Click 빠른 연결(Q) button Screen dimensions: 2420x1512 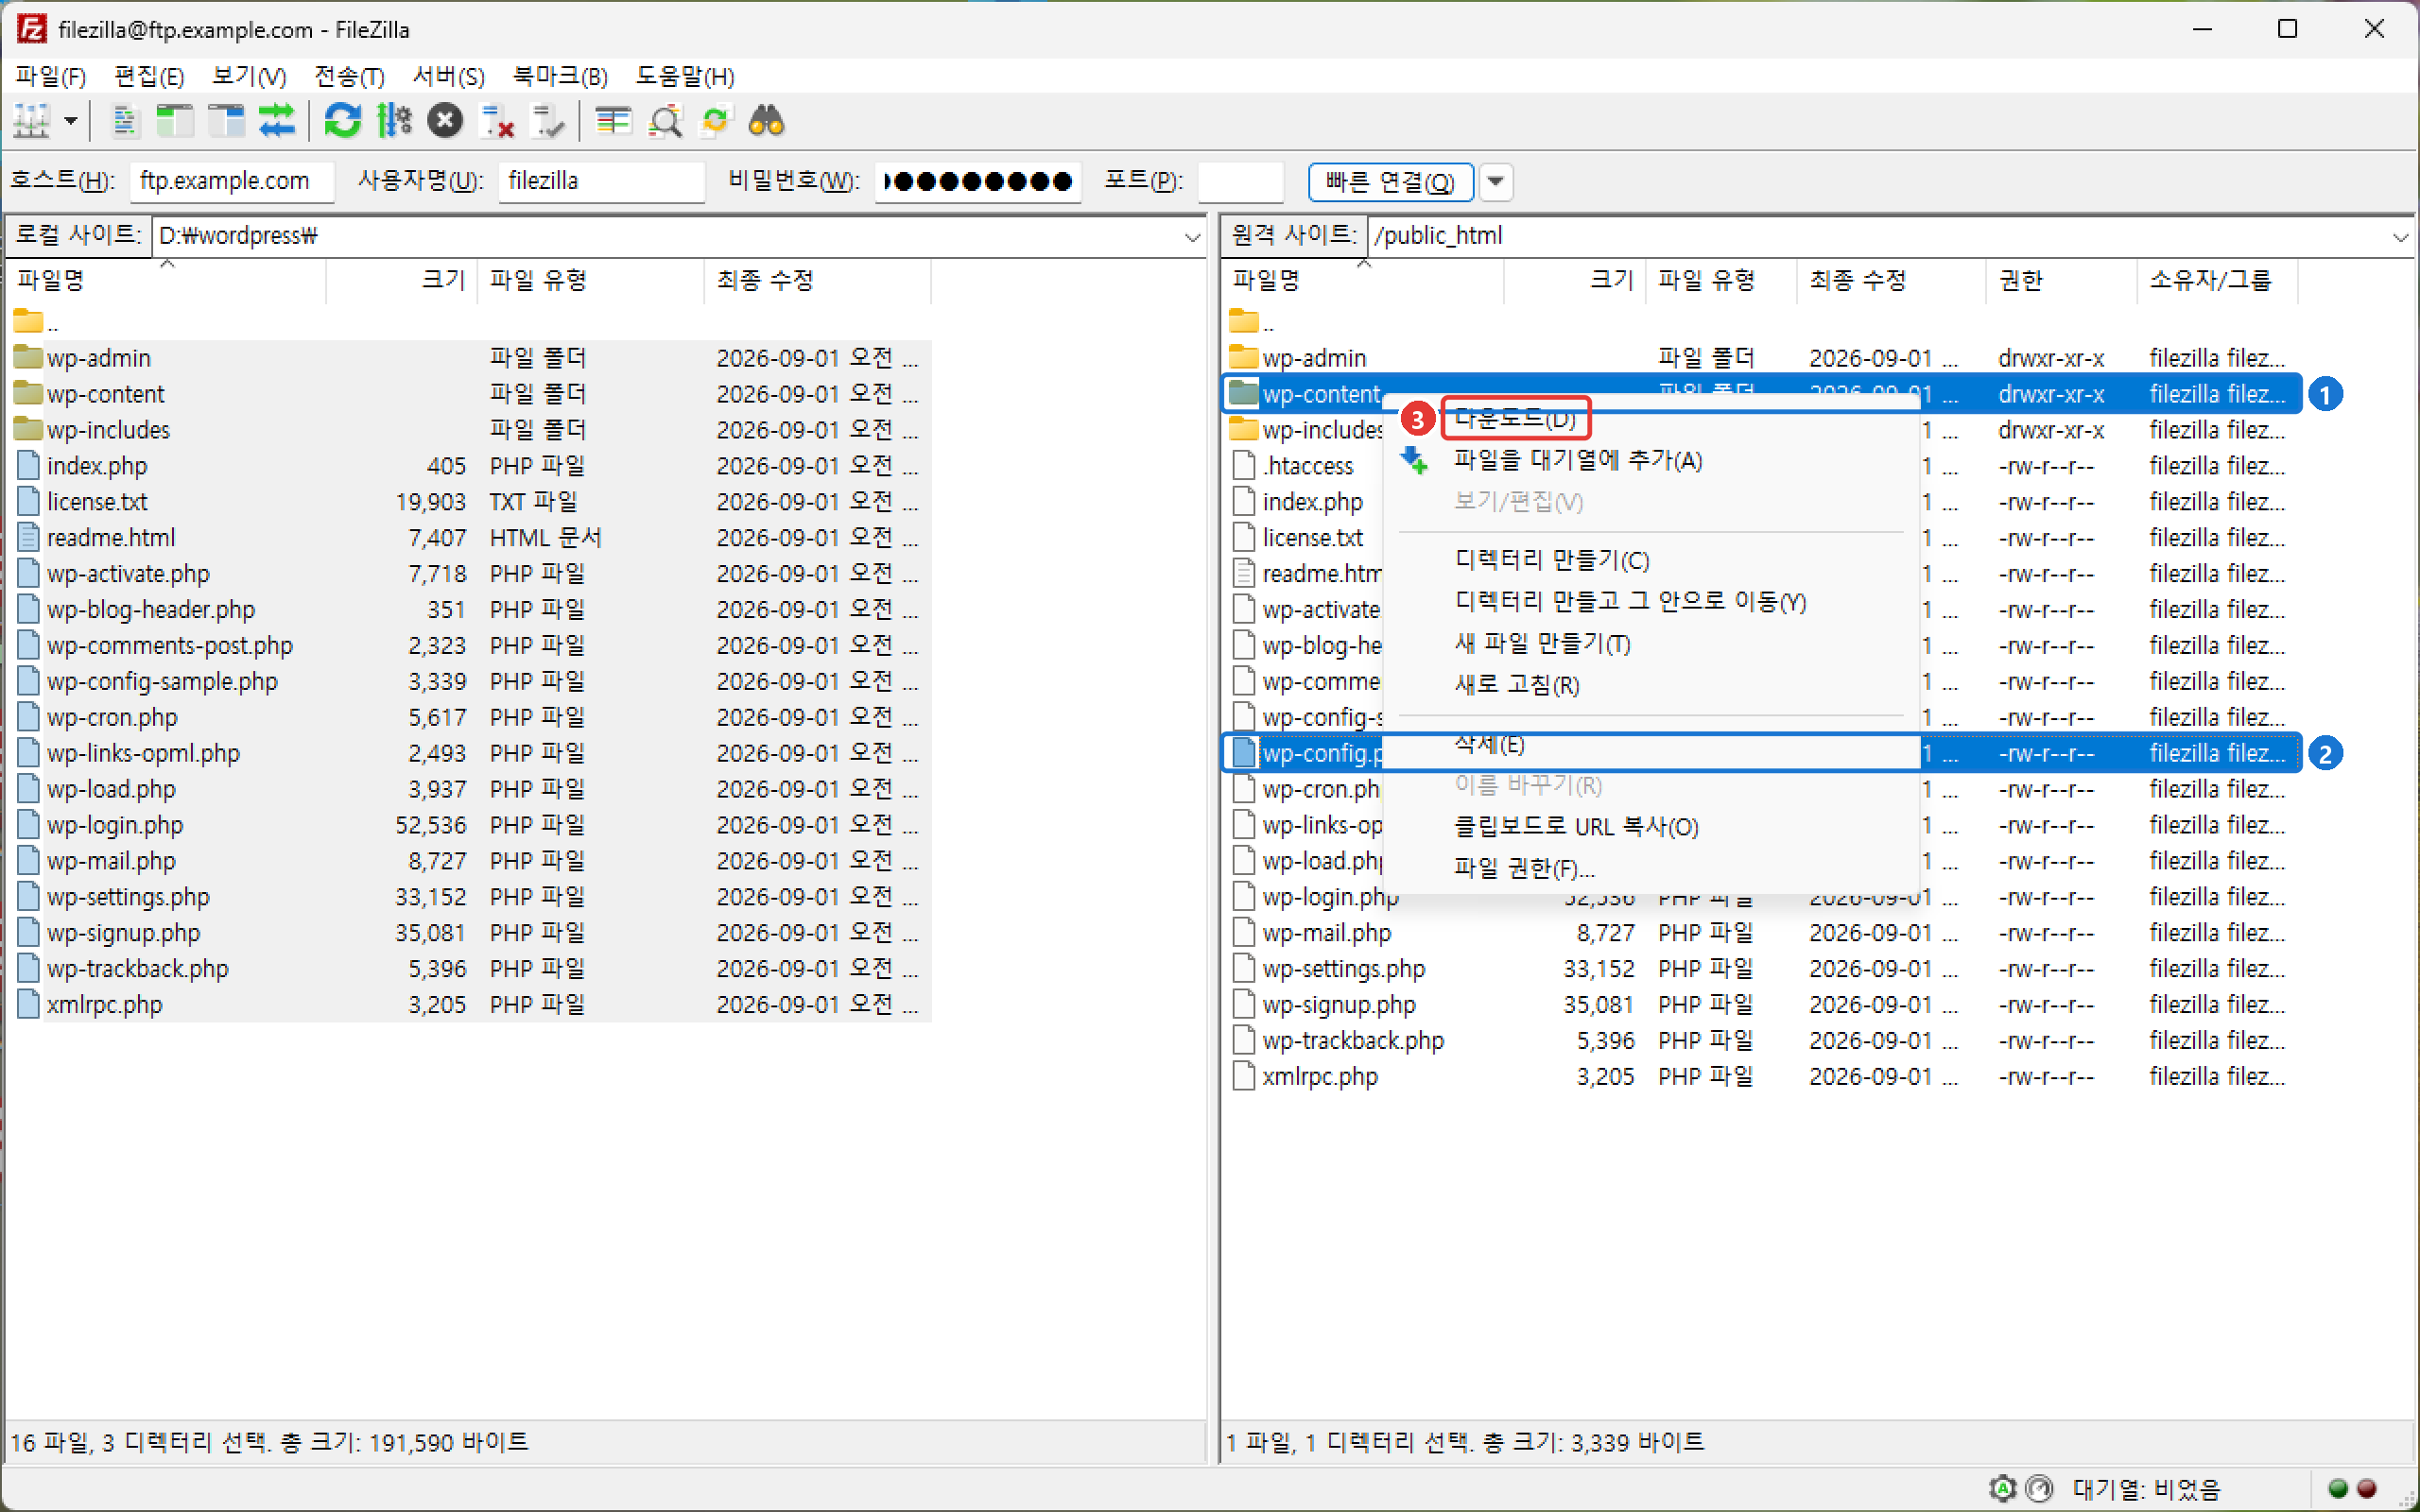[x=1390, y=181]
